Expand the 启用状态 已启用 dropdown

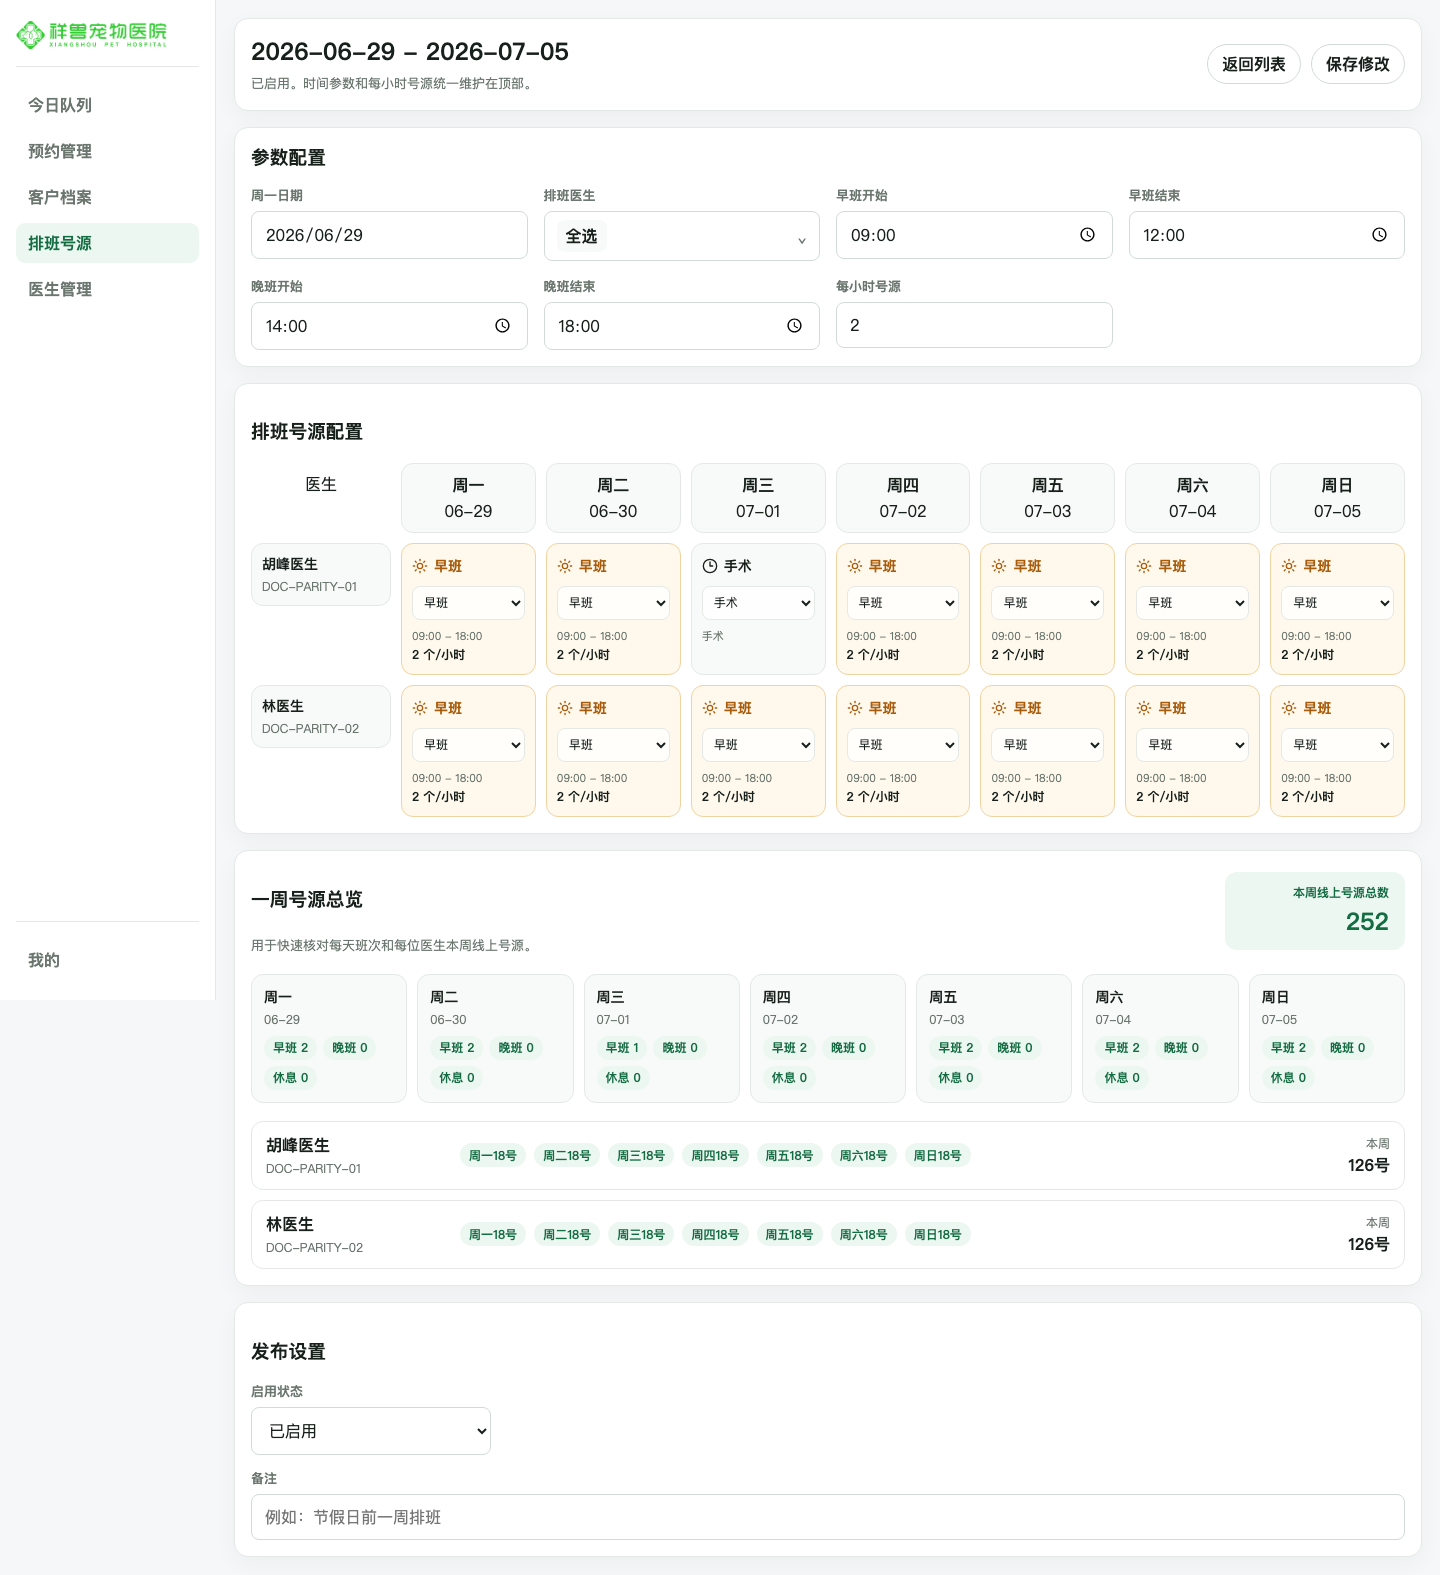pos(371,1431)
